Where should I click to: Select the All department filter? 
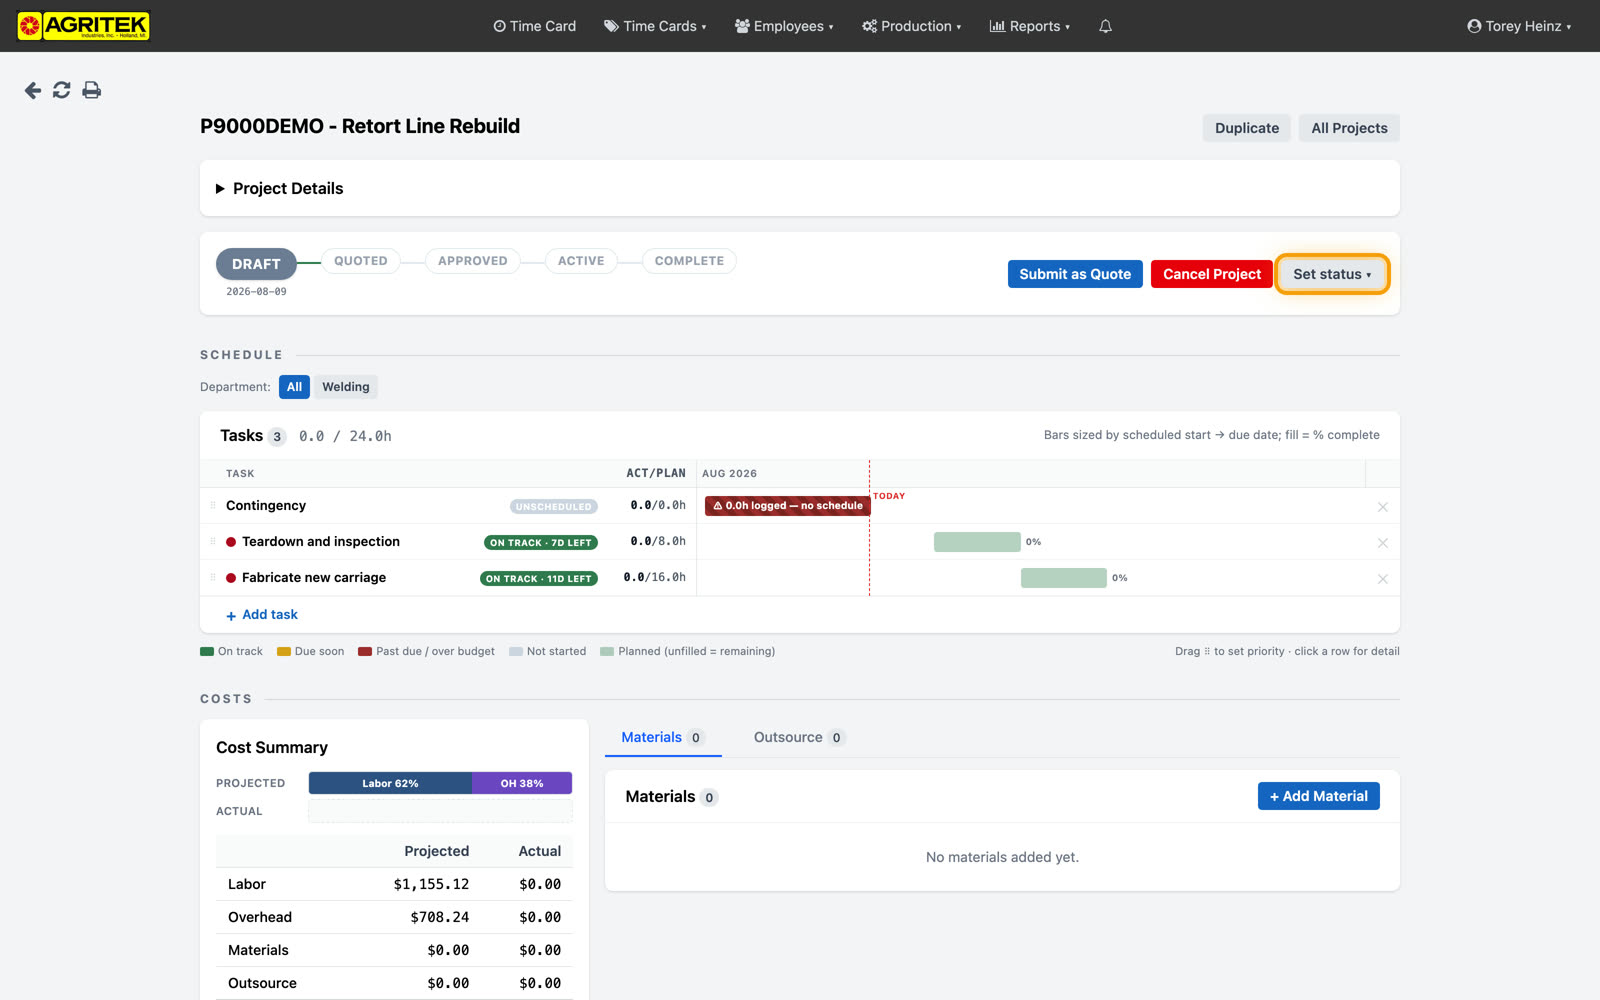[x=294, y=387]
